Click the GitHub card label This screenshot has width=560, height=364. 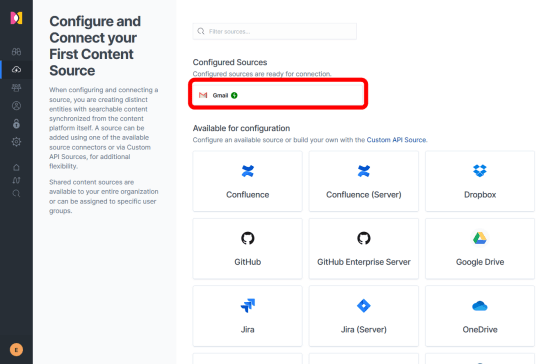pos(248,262)
